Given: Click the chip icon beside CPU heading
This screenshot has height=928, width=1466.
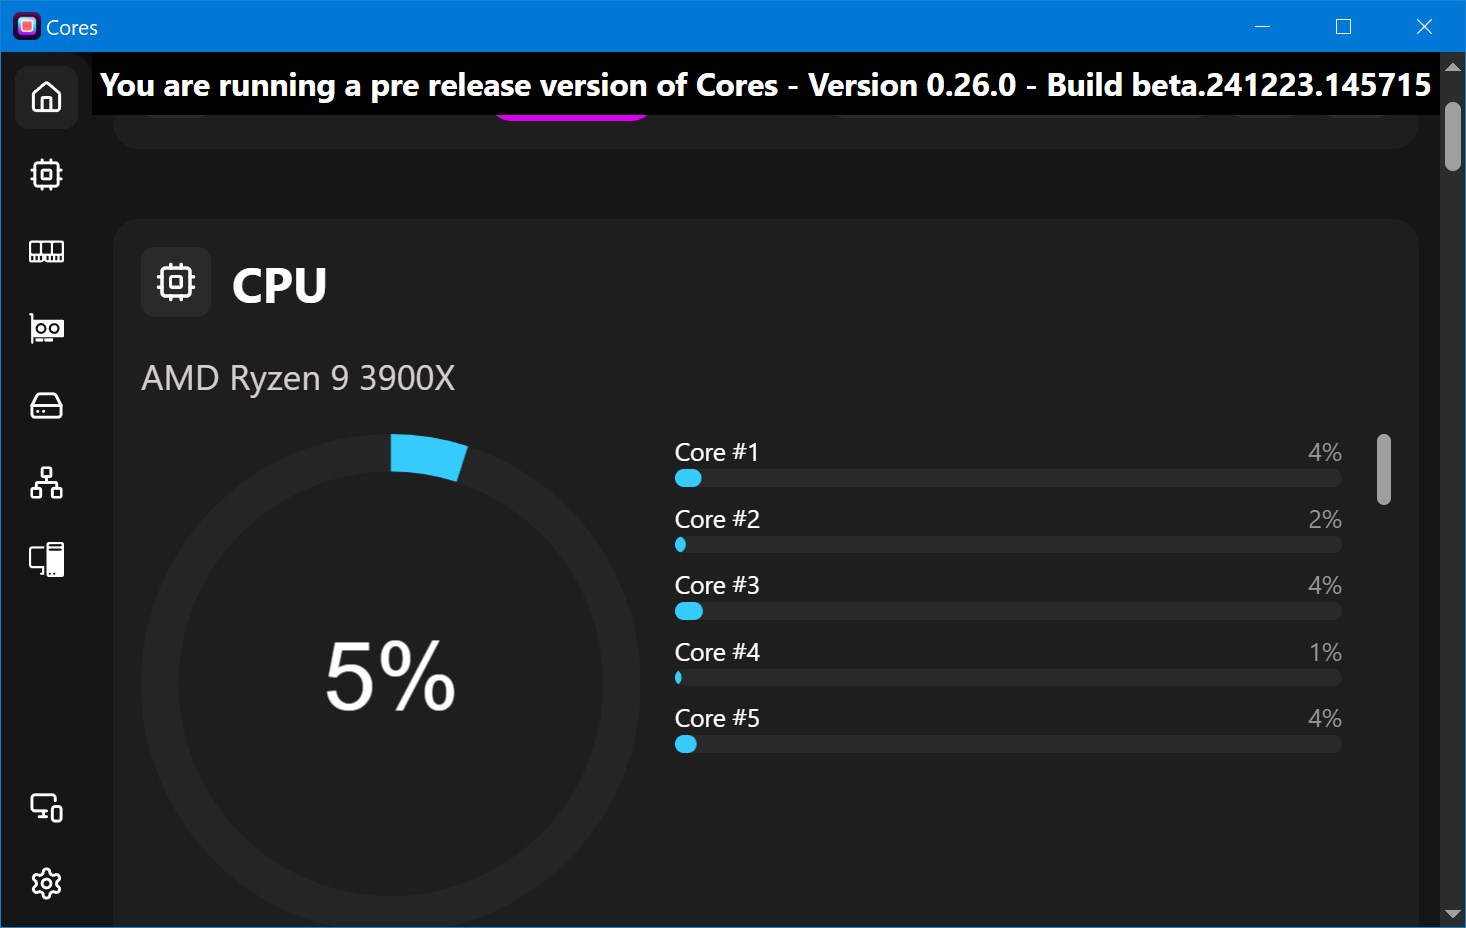Looking at the screenshot, I should pyautogui.click(x=176, y=282).
